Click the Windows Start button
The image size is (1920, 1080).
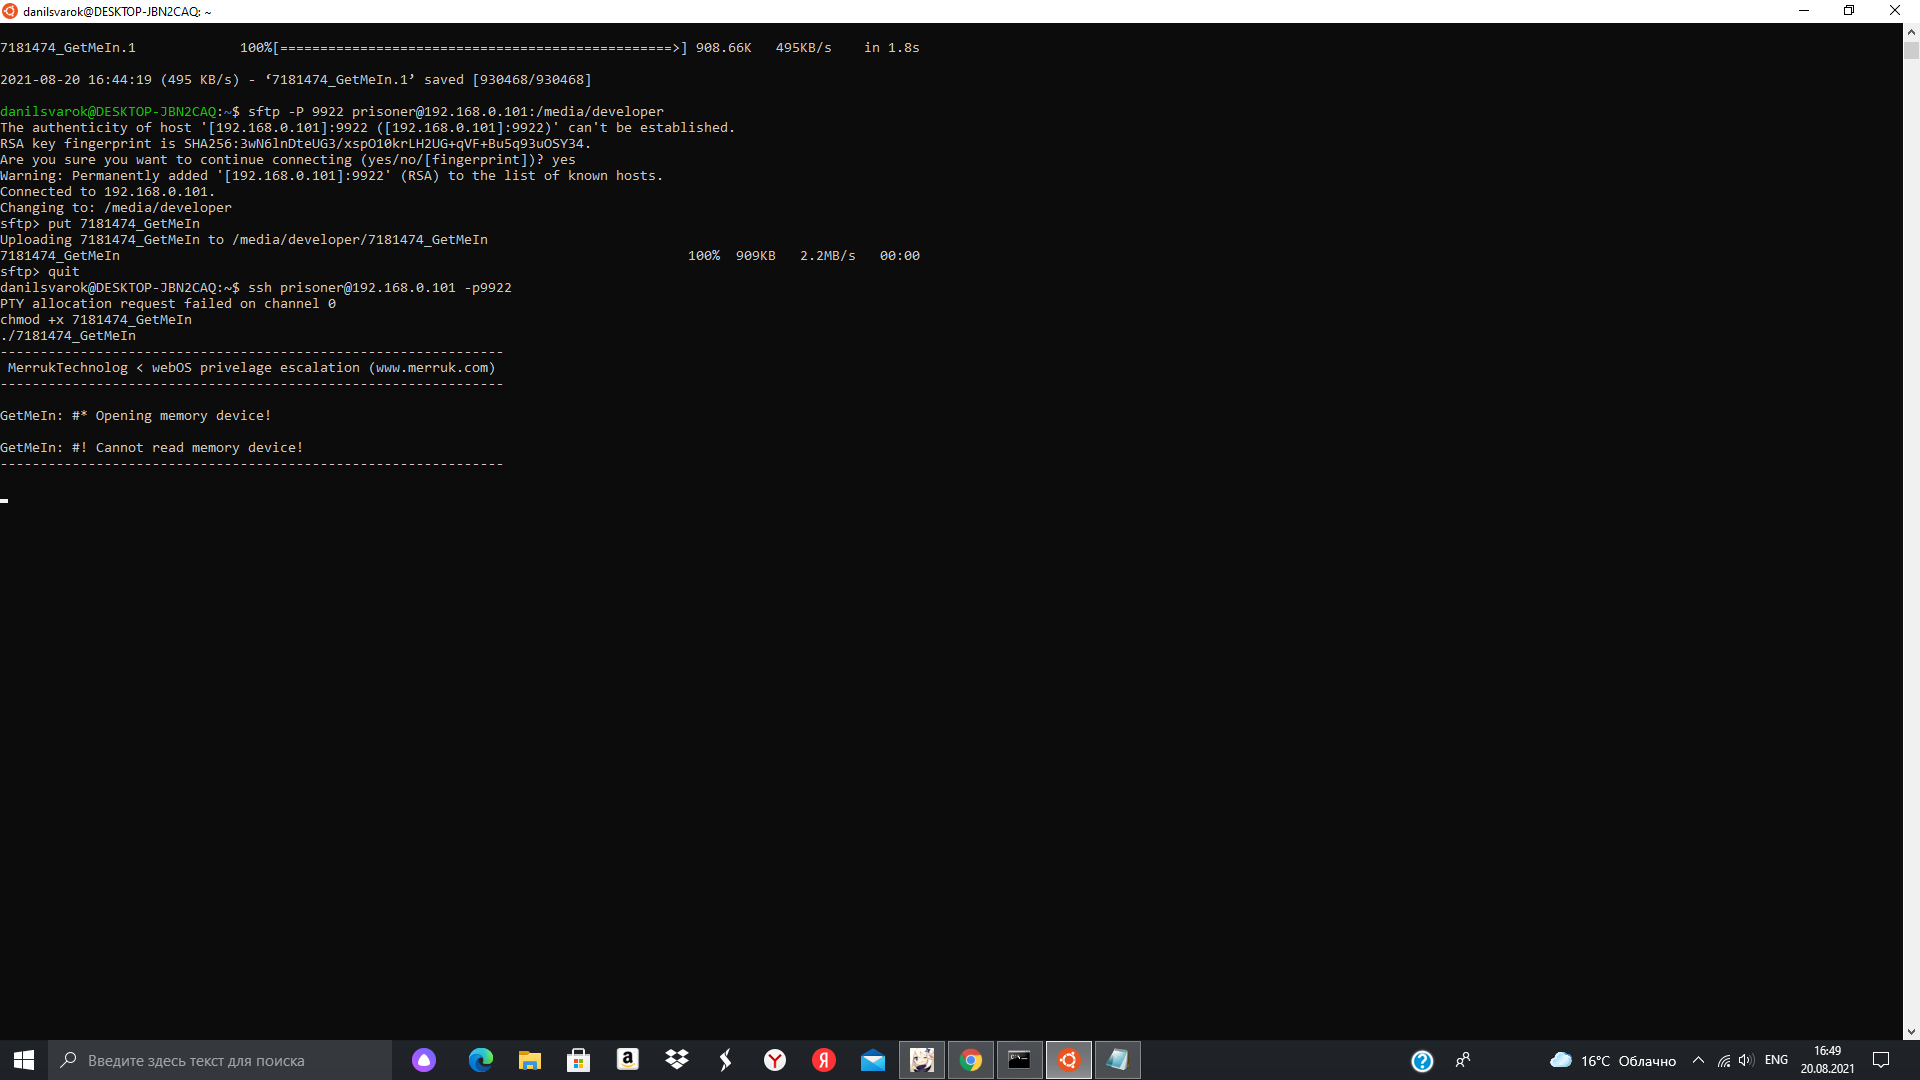24,1060
